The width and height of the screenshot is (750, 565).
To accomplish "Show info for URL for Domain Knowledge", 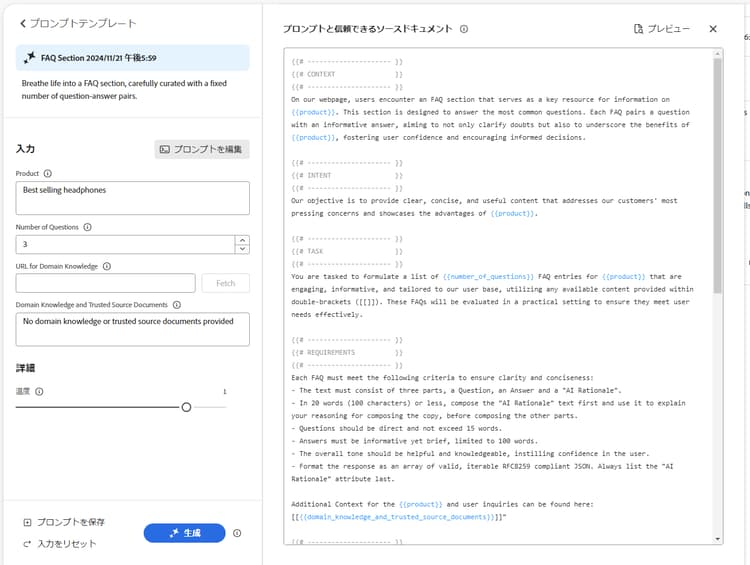I will click(107, 266).
